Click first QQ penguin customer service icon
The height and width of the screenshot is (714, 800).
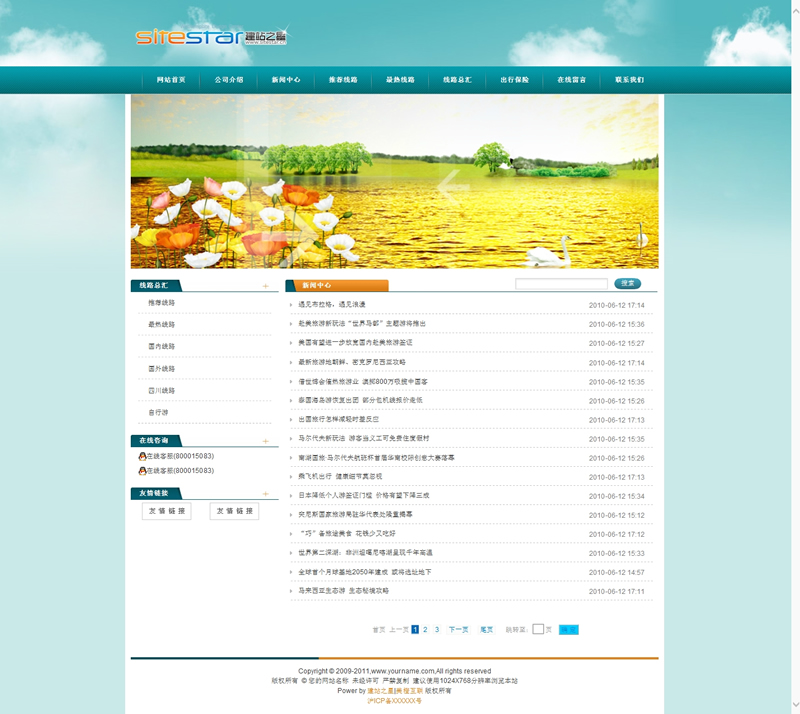click(x=142, y=456)
